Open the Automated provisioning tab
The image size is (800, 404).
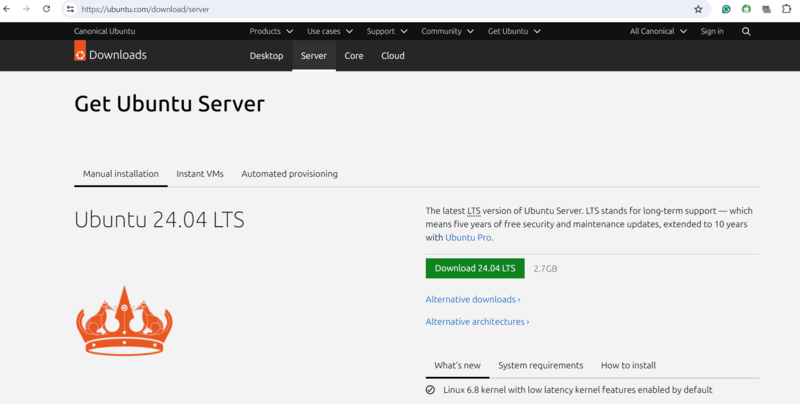point(289,174)
